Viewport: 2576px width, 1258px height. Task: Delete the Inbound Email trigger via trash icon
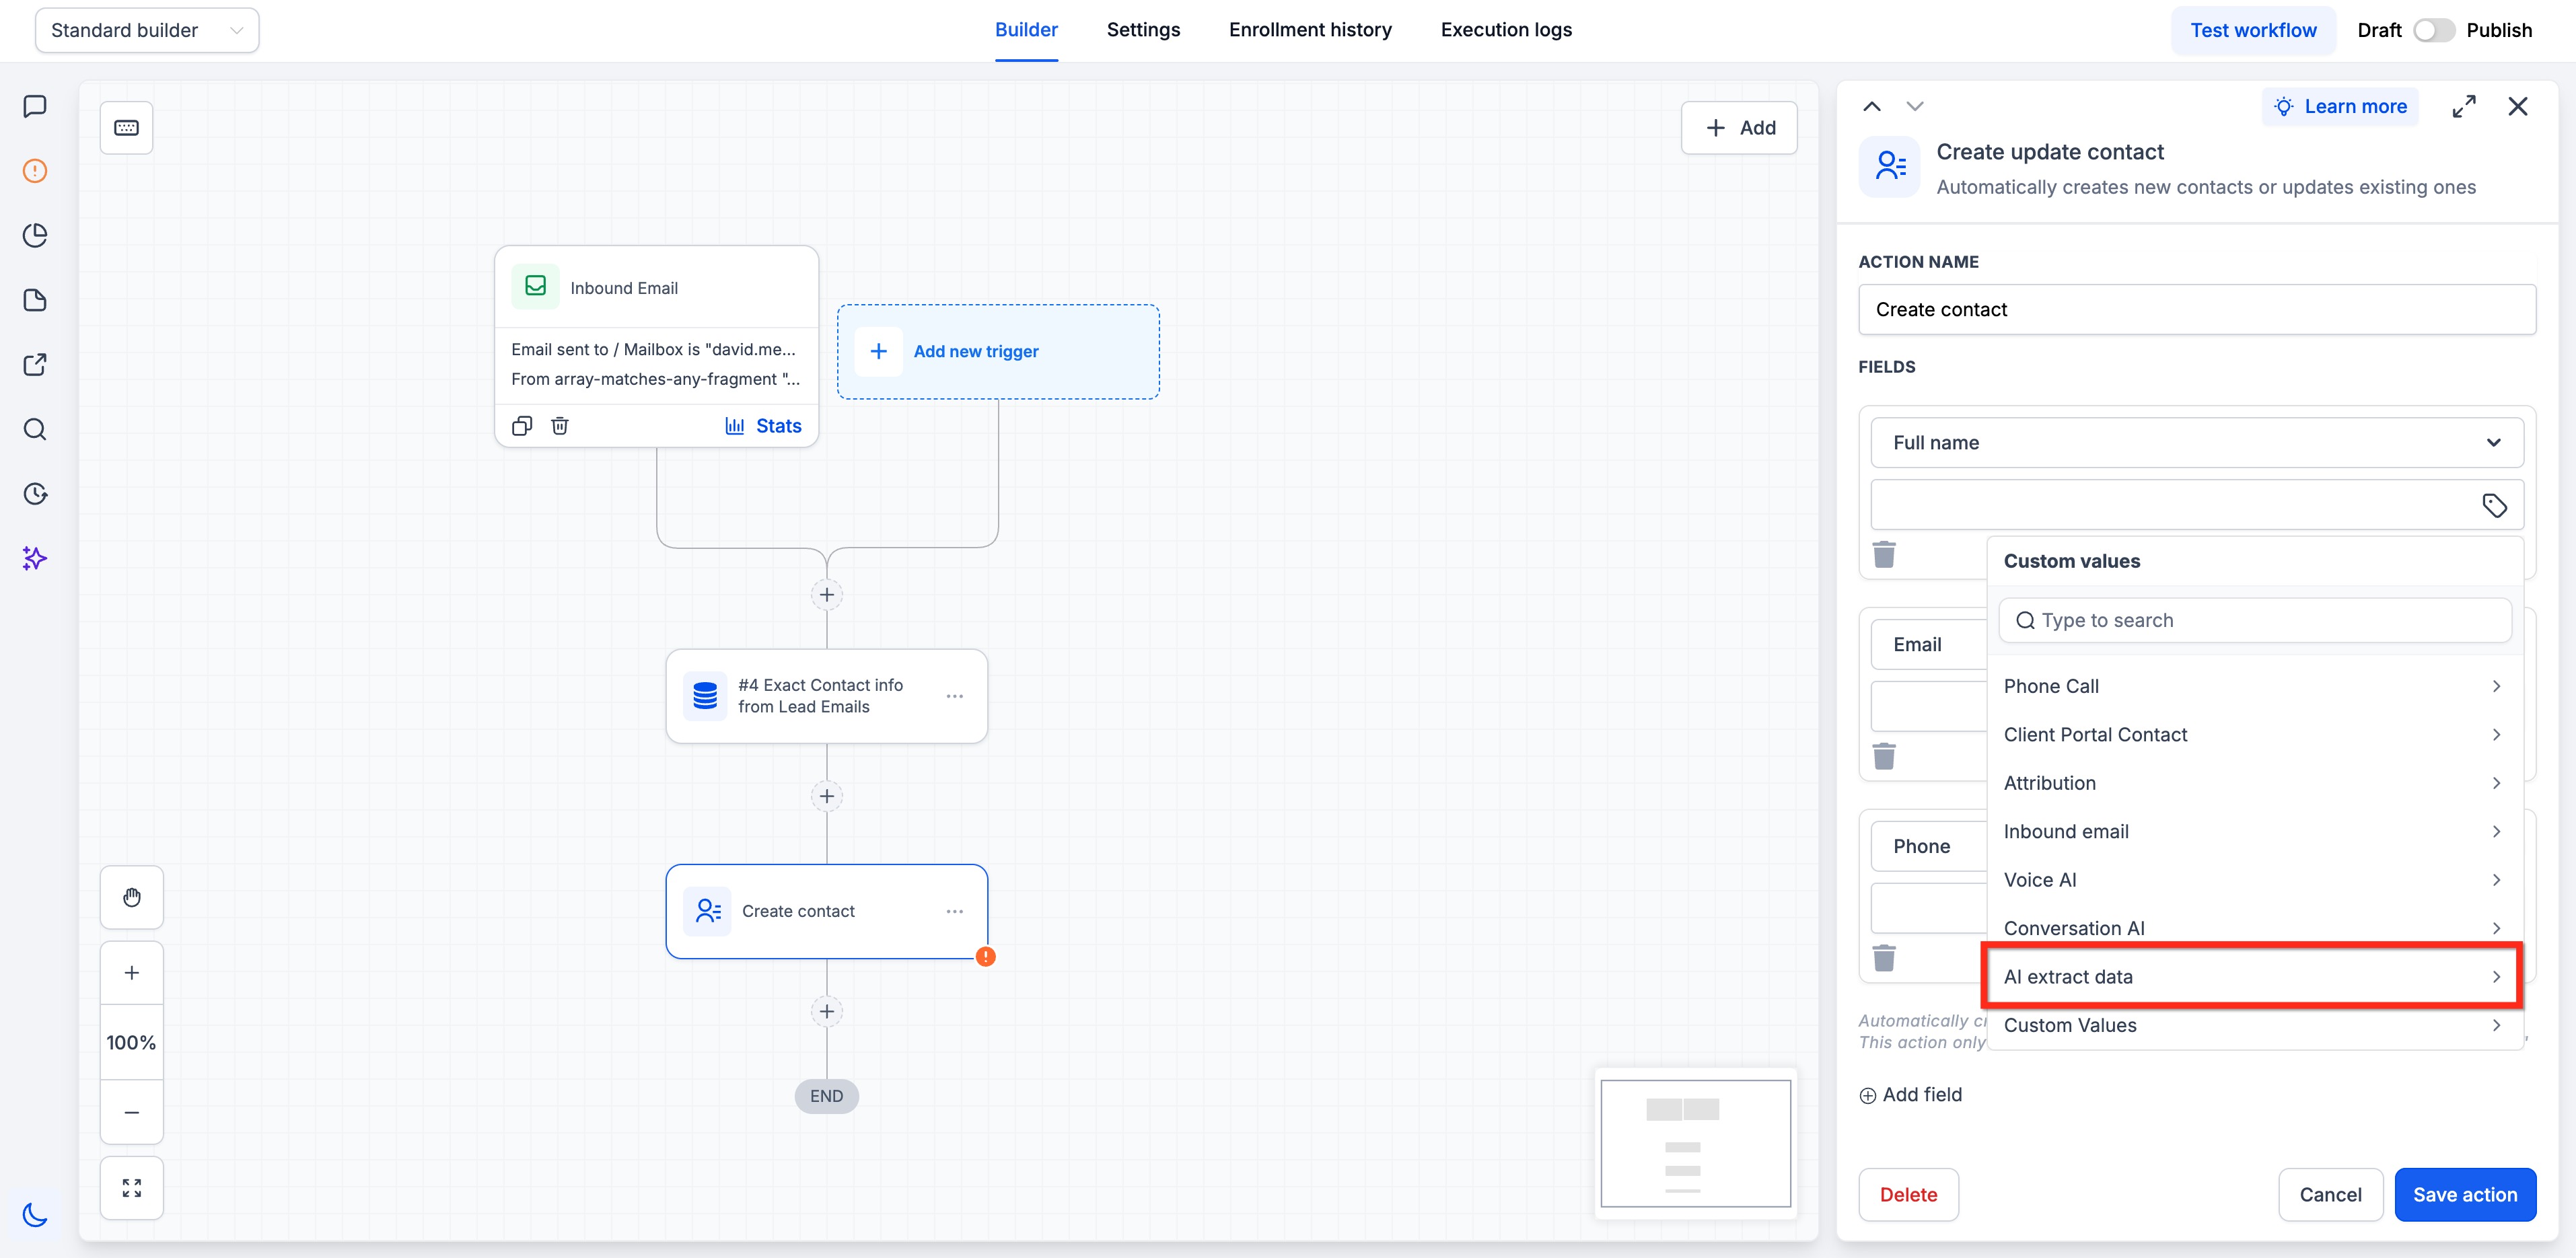pyautogui.click(x=560, y=426)
